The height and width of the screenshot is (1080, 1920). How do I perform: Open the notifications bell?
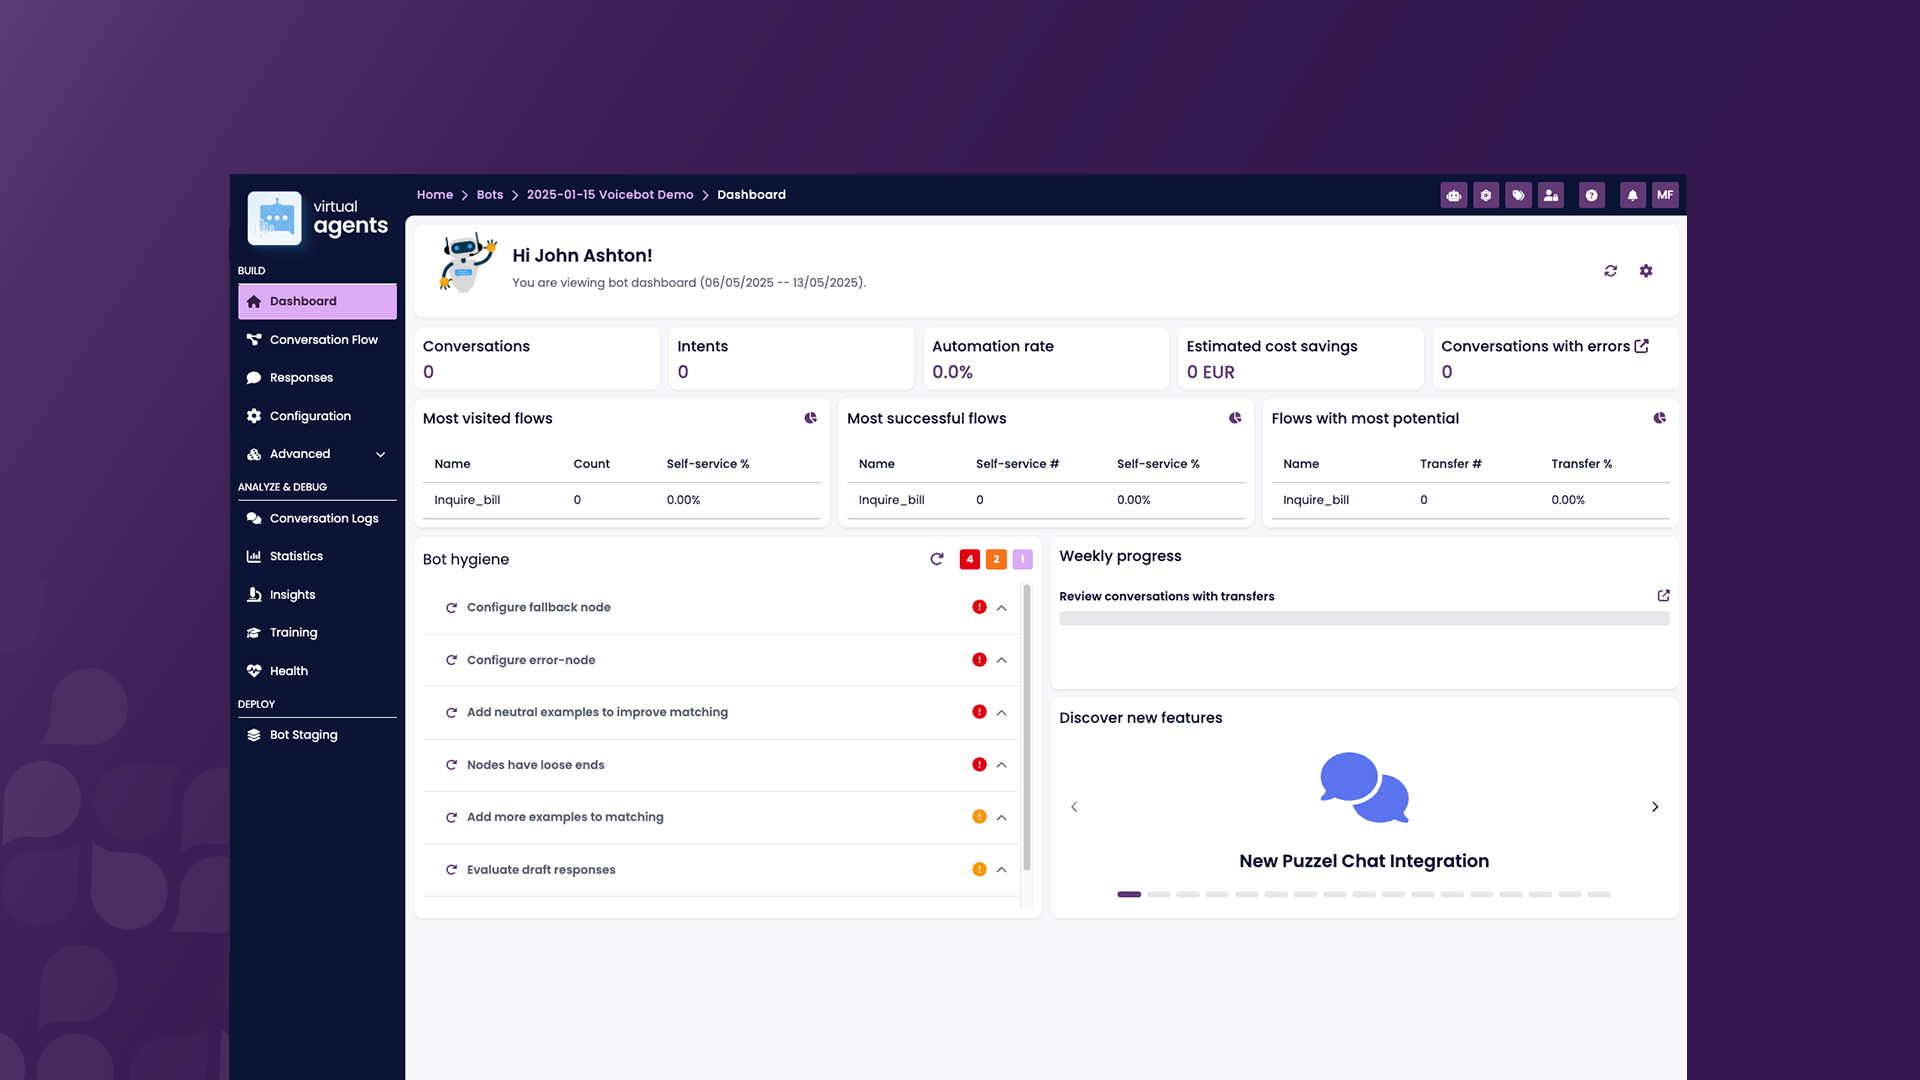pos(1632,195)
